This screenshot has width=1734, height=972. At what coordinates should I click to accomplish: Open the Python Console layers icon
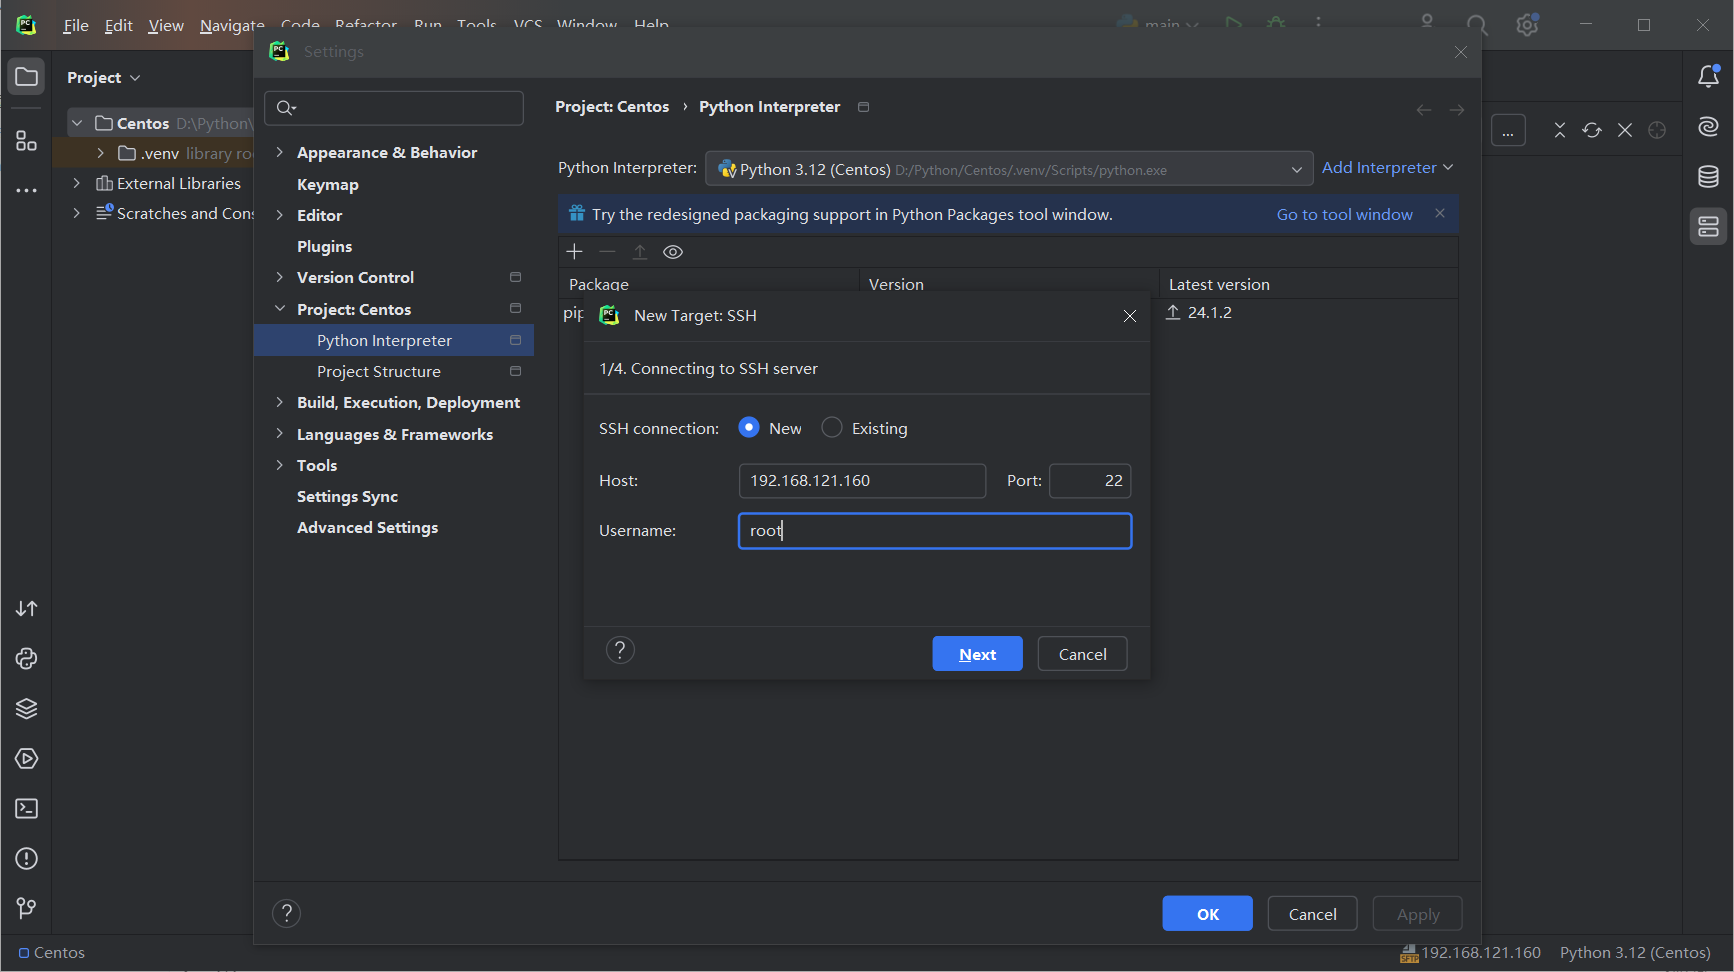click(27, 709)
